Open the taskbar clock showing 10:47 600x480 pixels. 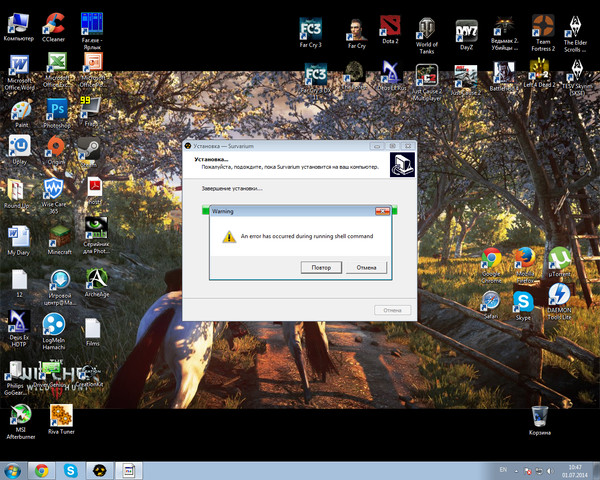coord(575,471)
